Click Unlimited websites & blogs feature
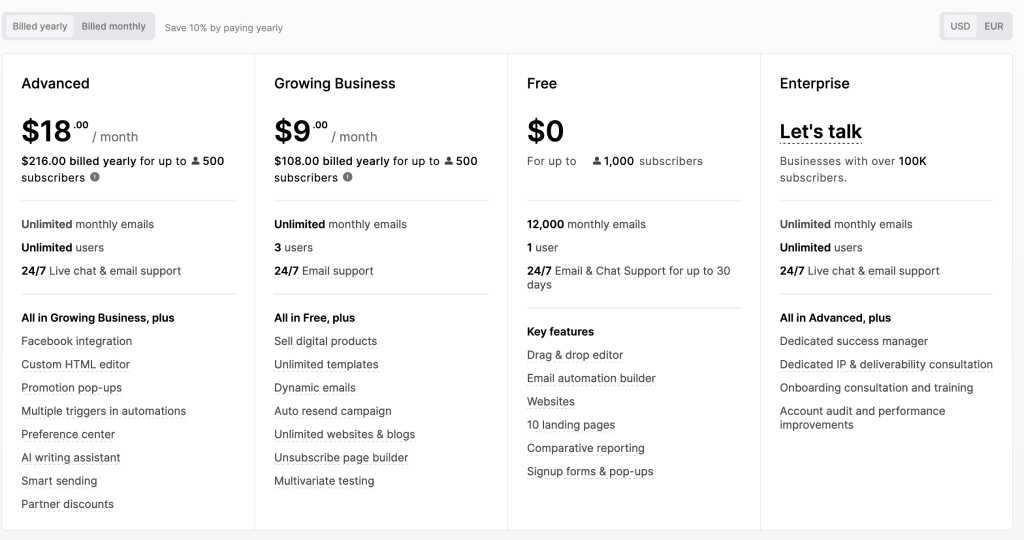 (344, 434)
